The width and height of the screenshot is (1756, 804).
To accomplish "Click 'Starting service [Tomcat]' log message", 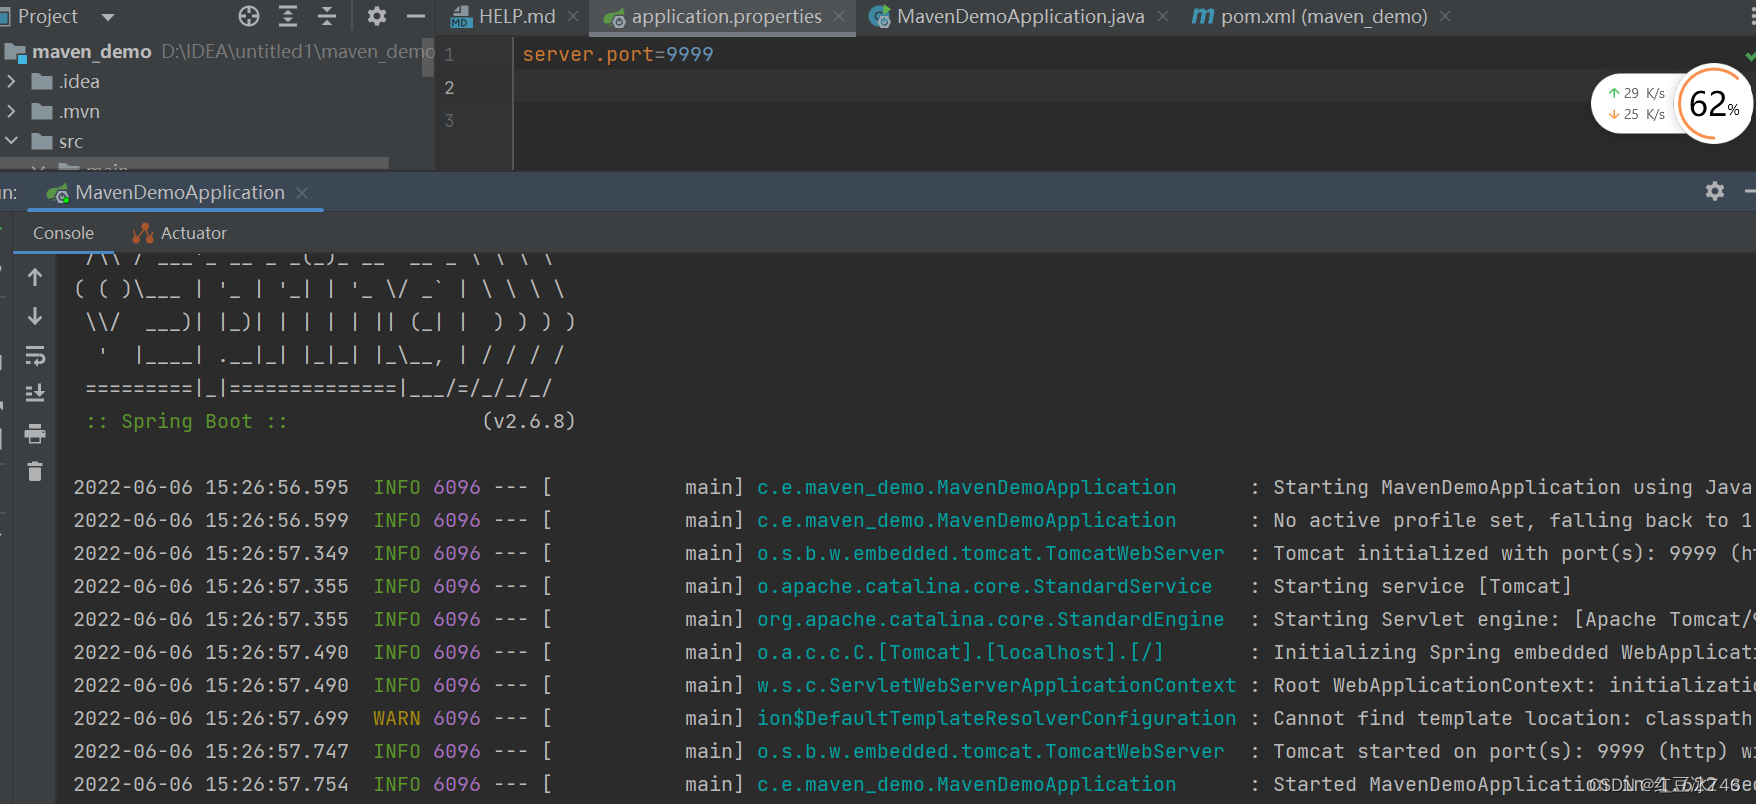I will pos(1422,586).
